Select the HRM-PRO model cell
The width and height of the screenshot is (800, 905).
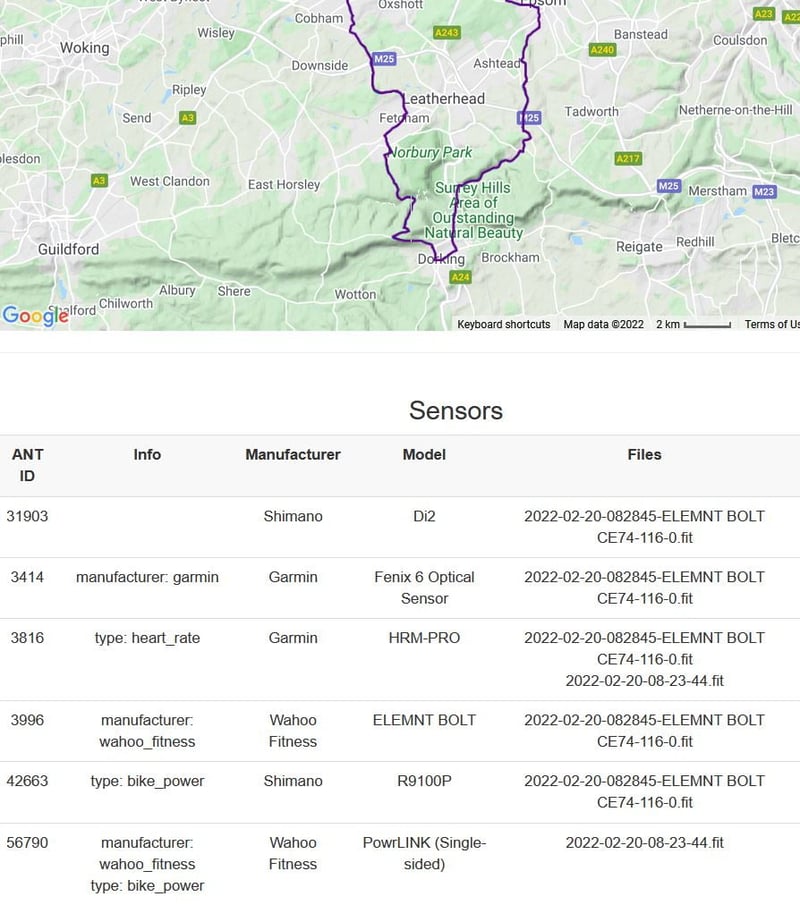[x=424, y=638]
